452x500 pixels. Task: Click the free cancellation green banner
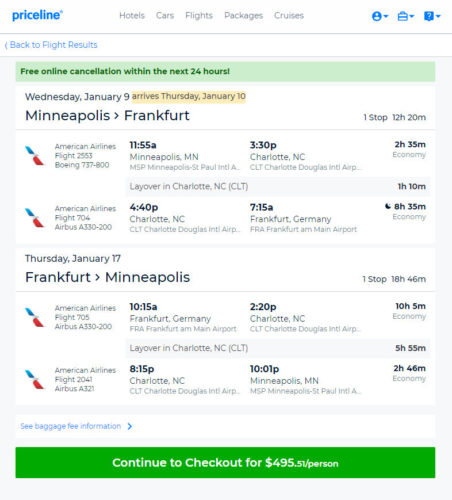coord(225,71)
